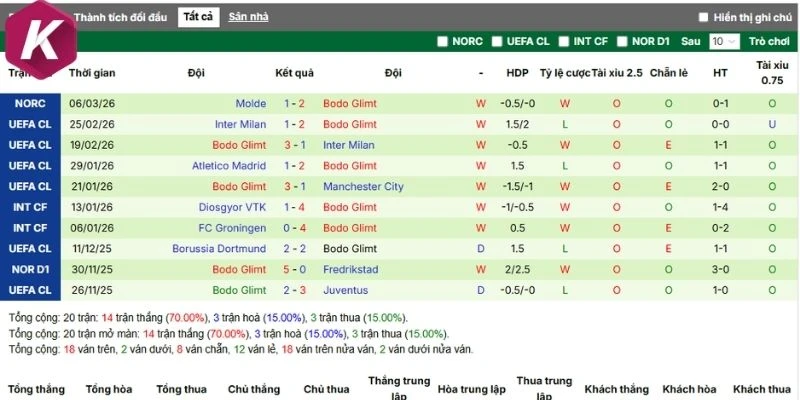Open the Diosgyor VTK team link
Viewport: 800px width, 400px height.
[234, 207]
